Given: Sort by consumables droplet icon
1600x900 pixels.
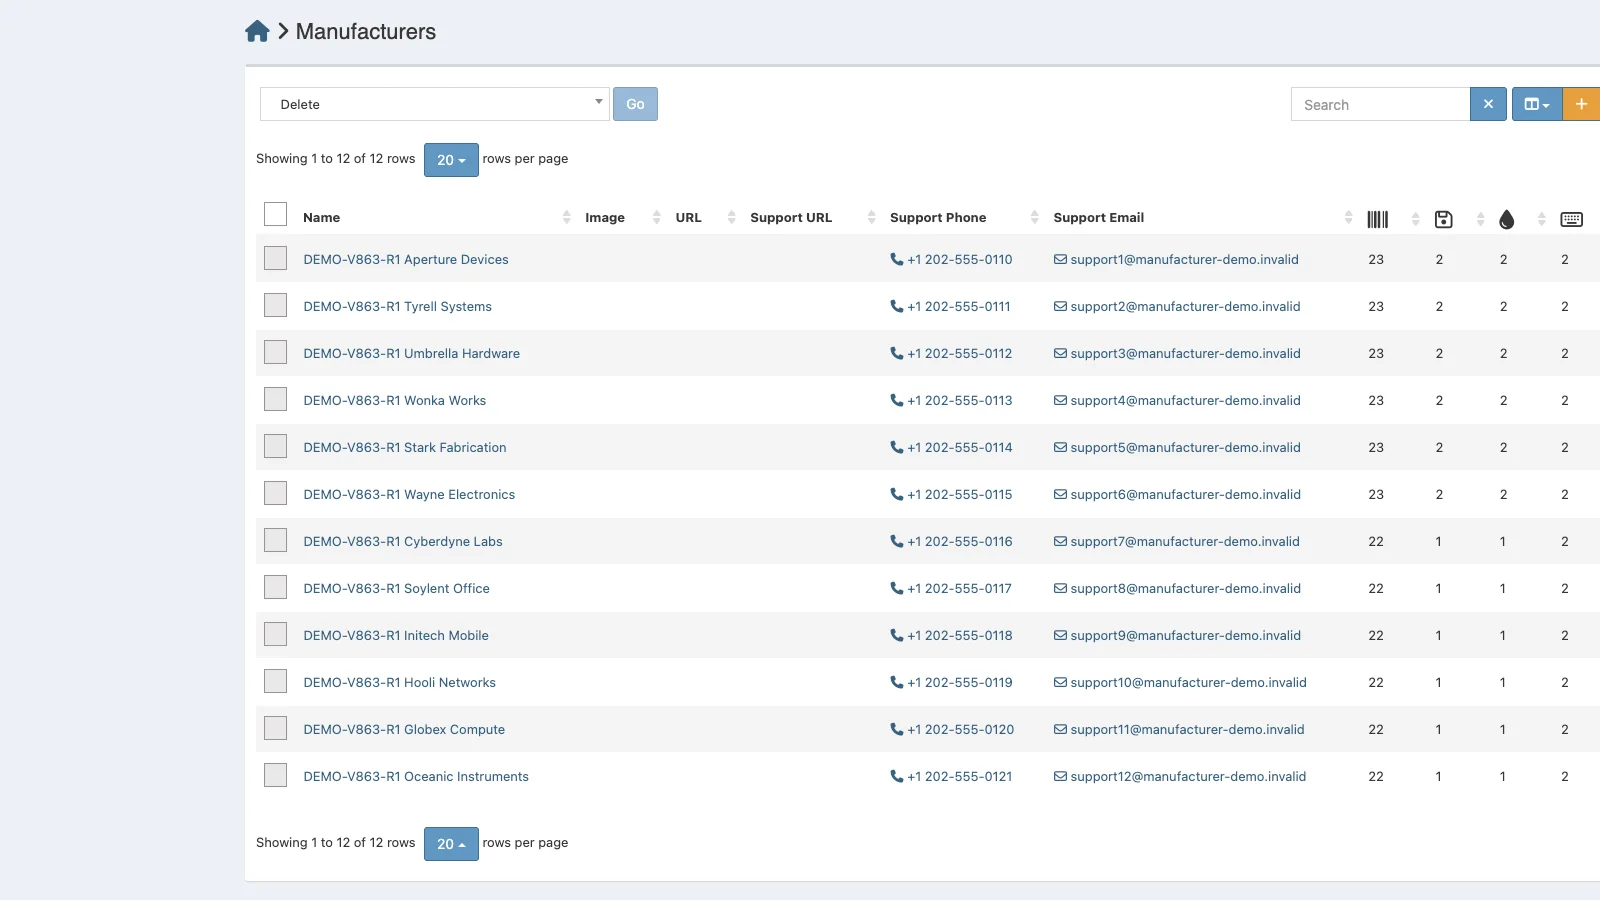Looking at the screenshot, I should [1507, 219].
